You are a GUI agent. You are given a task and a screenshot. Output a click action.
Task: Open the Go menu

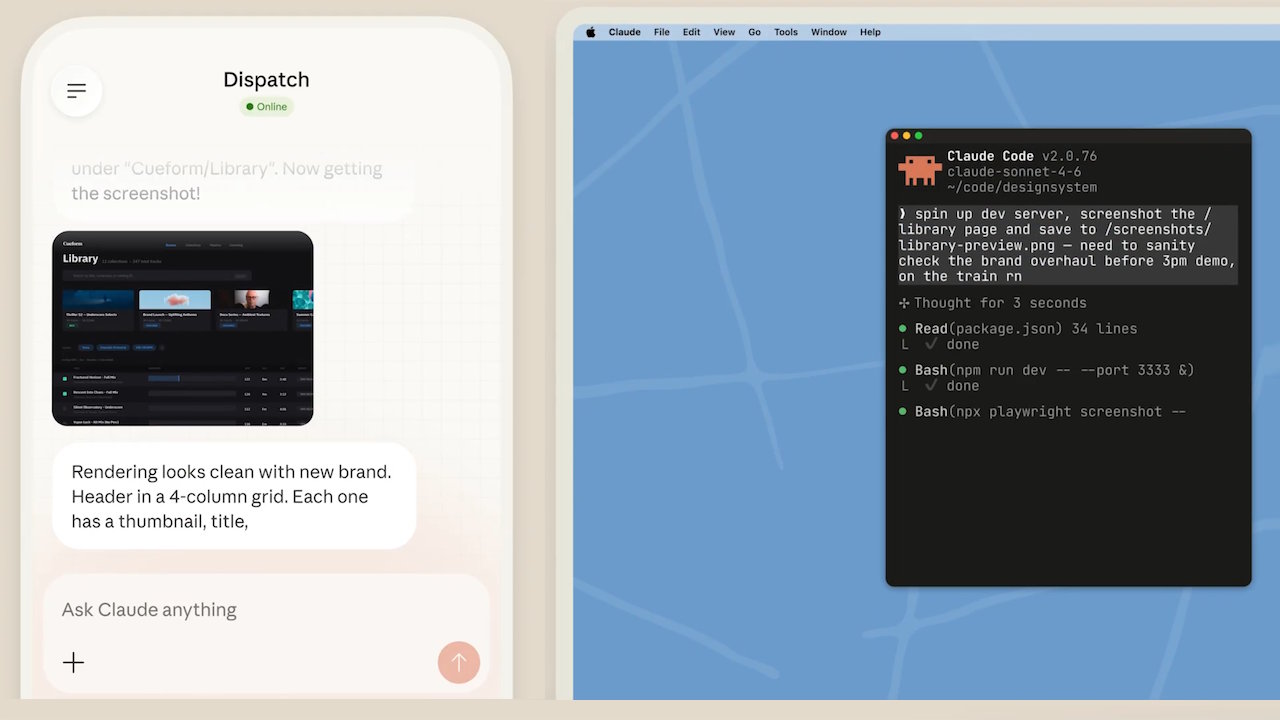(755, 32)
